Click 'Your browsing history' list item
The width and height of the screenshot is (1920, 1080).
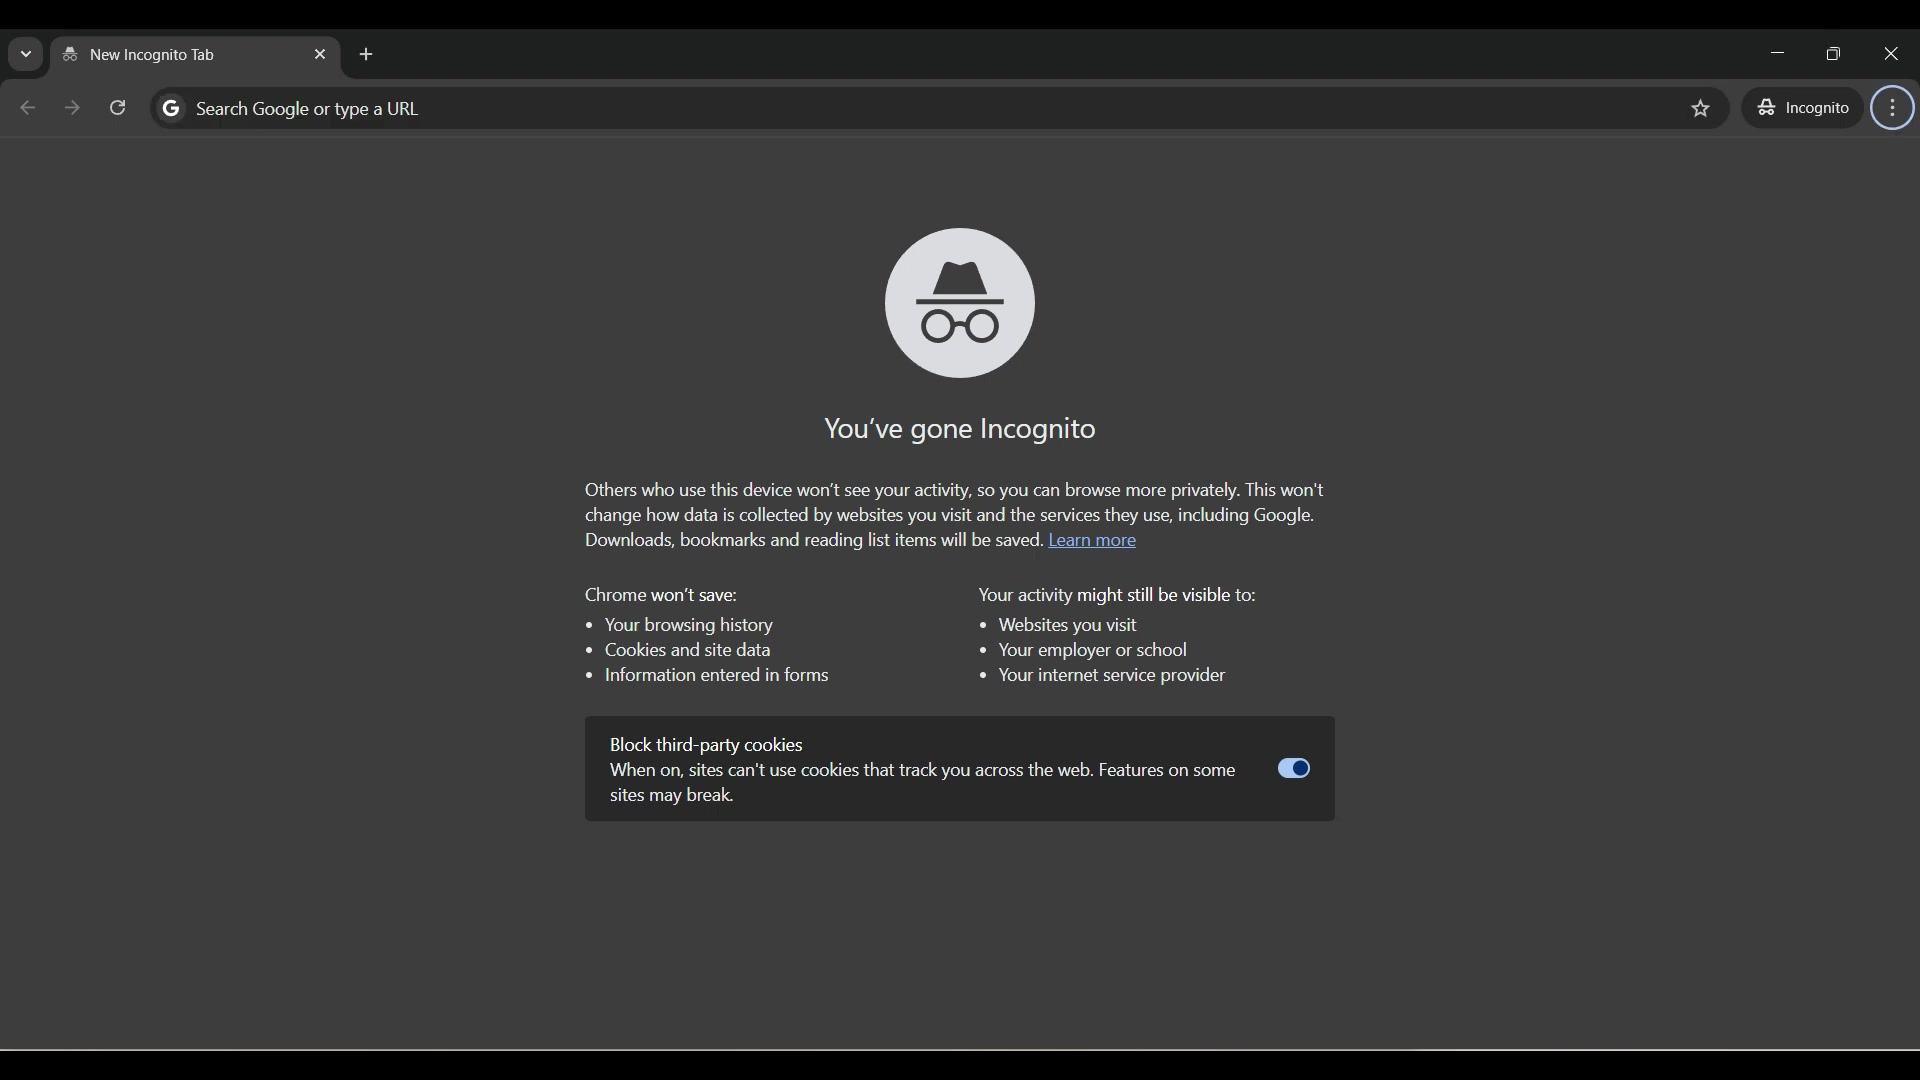click(689, 626)
